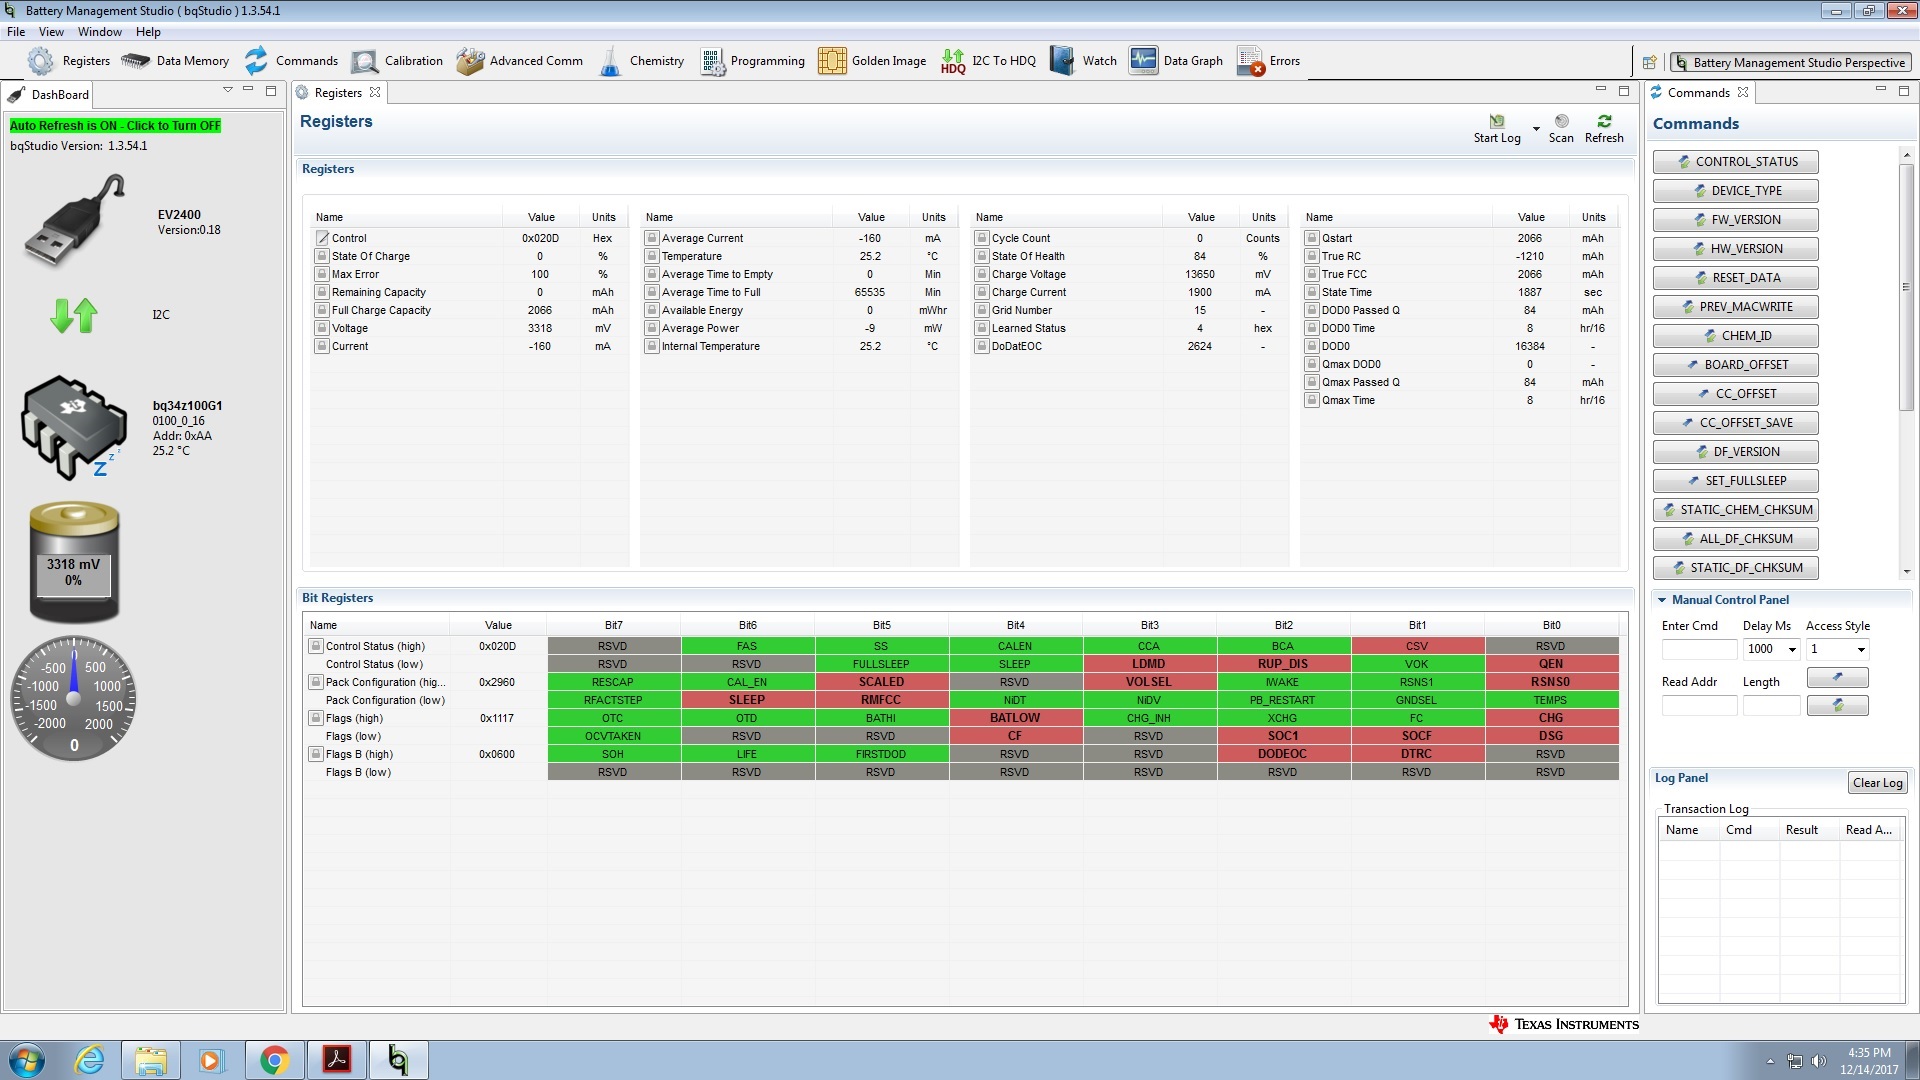Screen dimensions: 1920x1080
Task: Launch the Golden Image tool
Action: [832, 61]
